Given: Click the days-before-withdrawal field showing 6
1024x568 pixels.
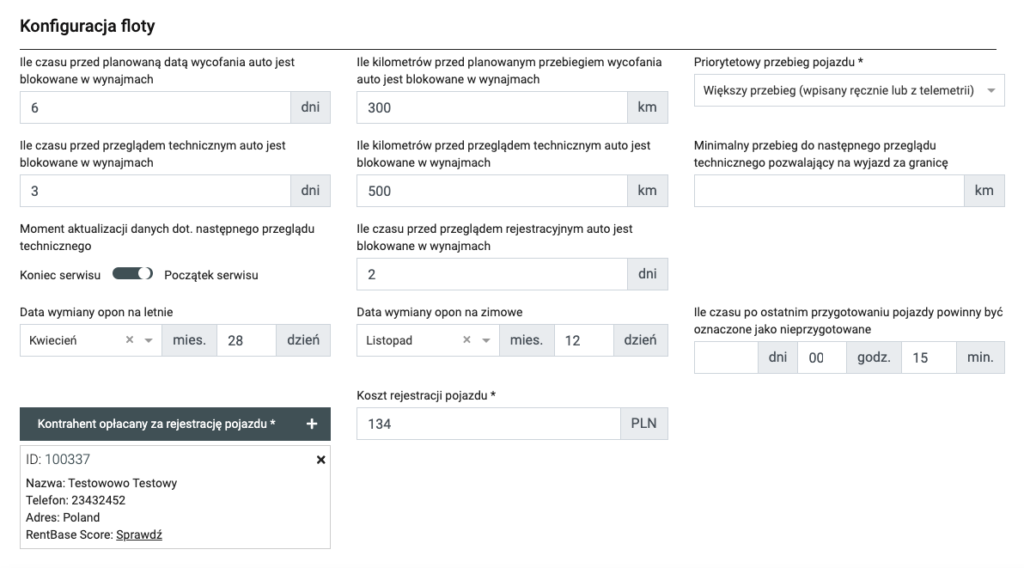Looking at the screenshot, I should (x=155, y=107).
